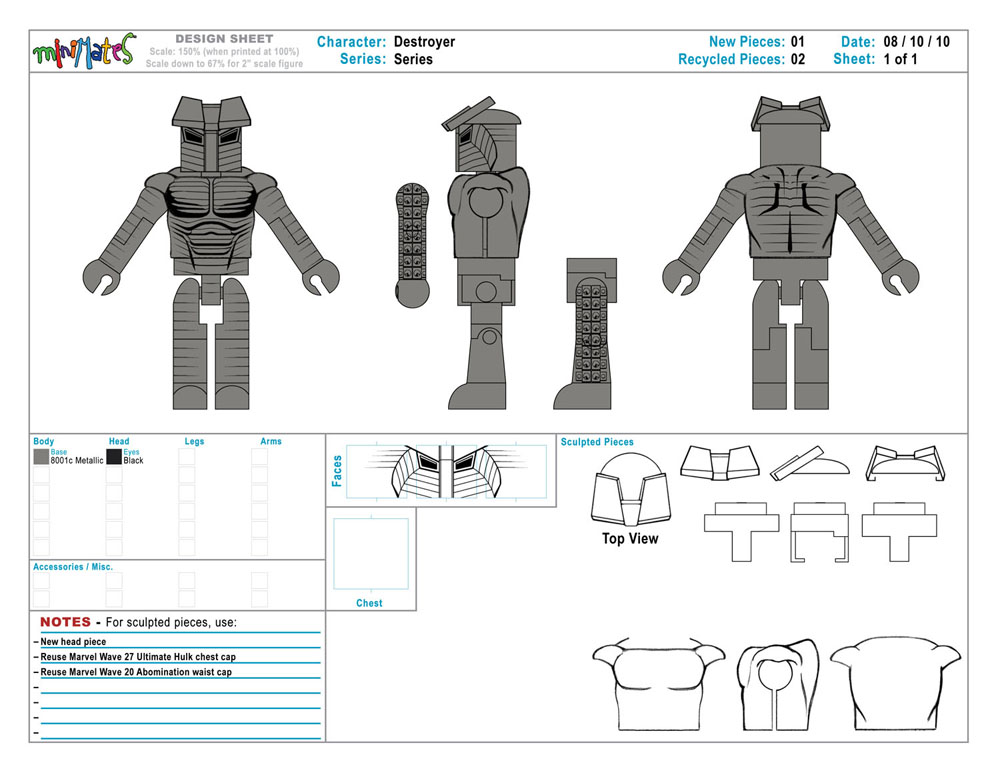Click the "Scale: 150% (when printed at 100%)" text
The image size is (1000, 773).
[224, 52]
